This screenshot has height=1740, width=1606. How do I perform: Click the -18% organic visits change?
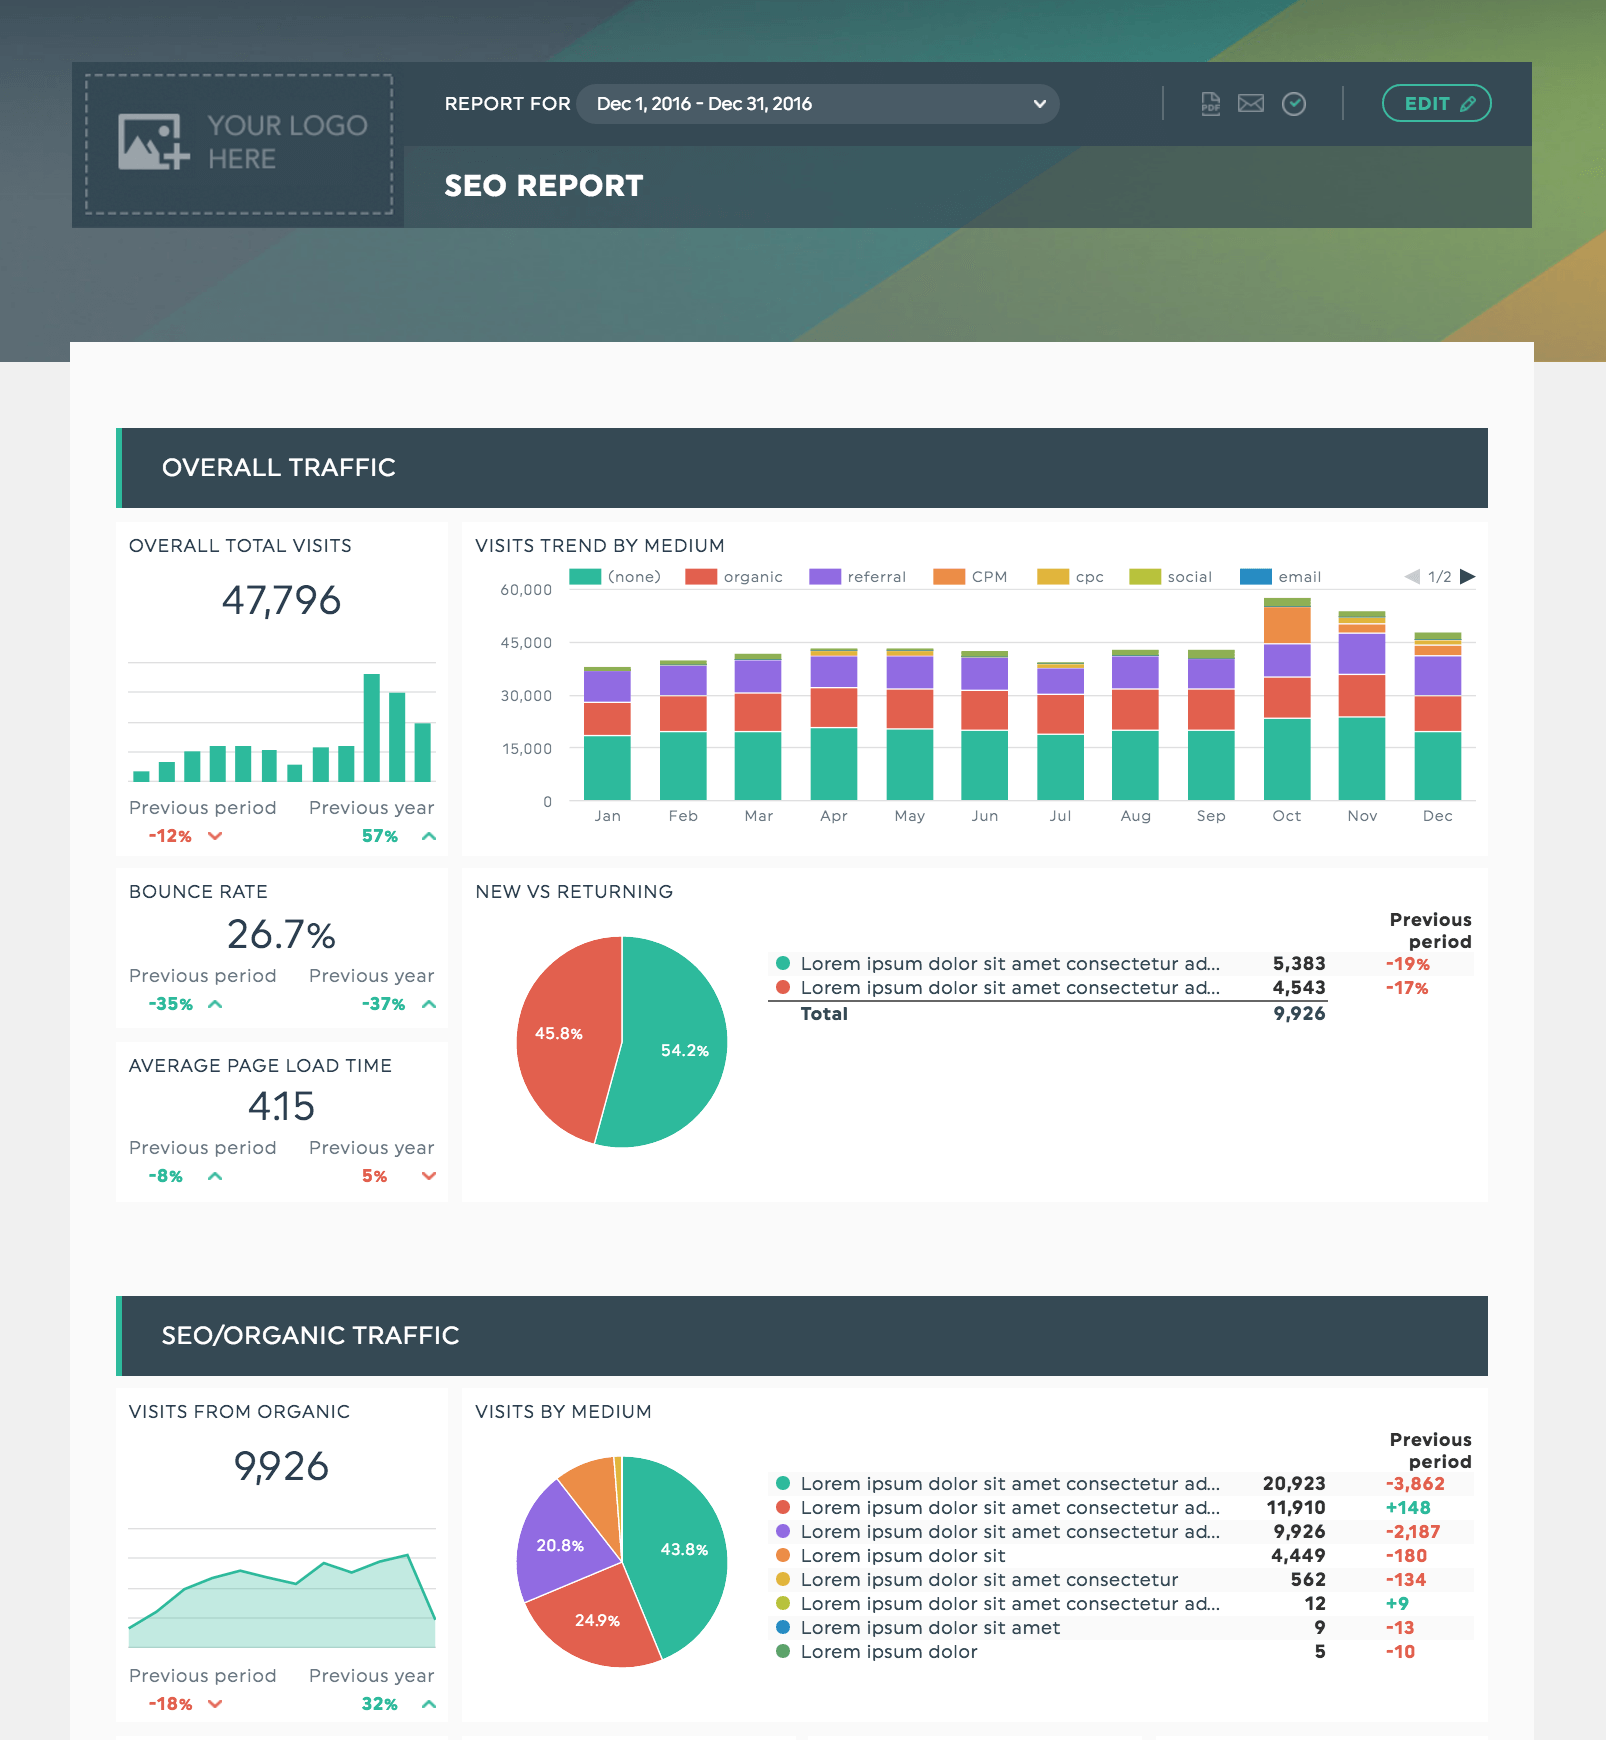click(x=171, y=1704)
